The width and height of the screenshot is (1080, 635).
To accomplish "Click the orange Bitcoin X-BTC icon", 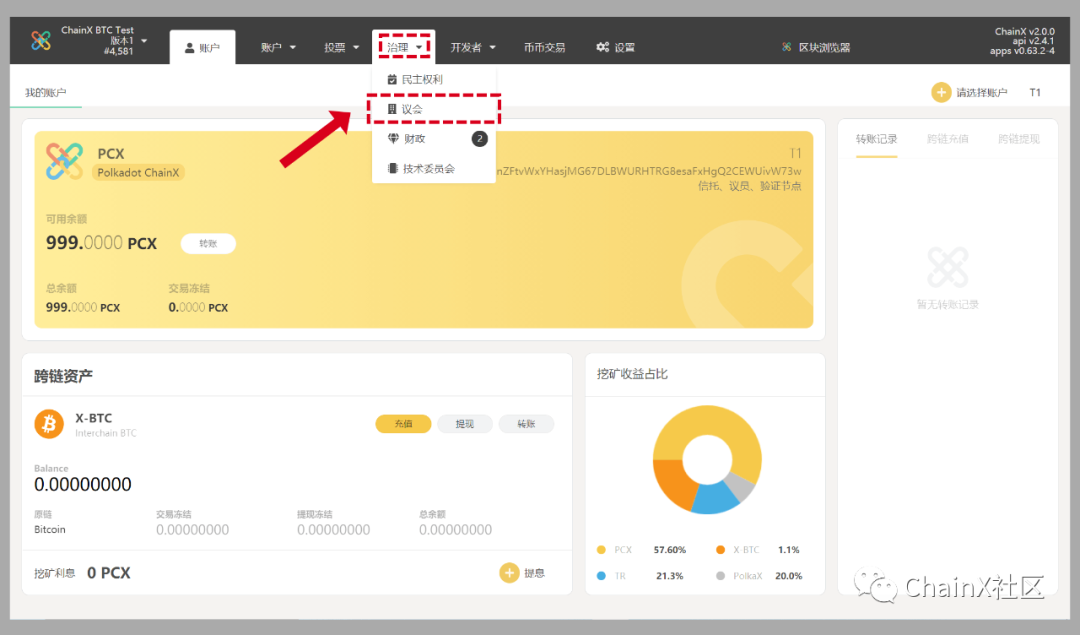I will (x=49, y=424).
